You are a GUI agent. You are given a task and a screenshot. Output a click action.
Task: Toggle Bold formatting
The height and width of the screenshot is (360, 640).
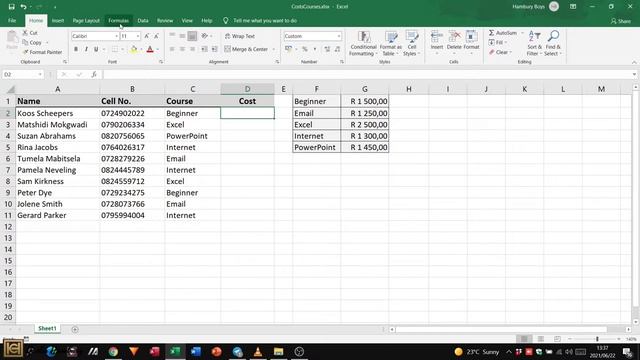point(76,49)
